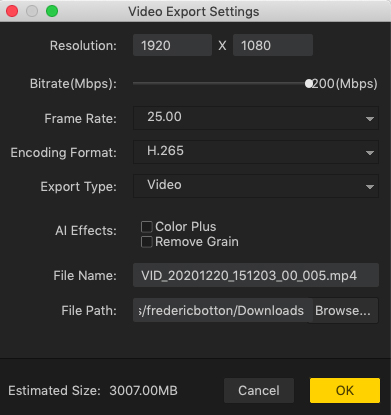Click Browse to choose file path
The width and height of the screenshot is (391, 415).
pyautogui.click(x=343, y=311)
